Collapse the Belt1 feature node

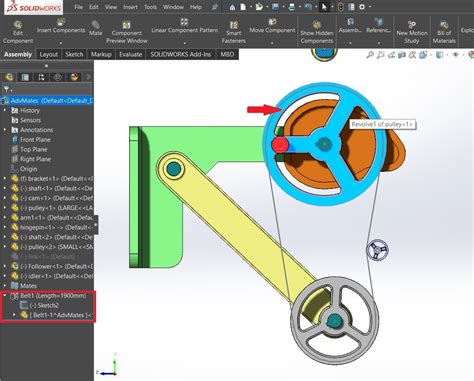[5, 295]
